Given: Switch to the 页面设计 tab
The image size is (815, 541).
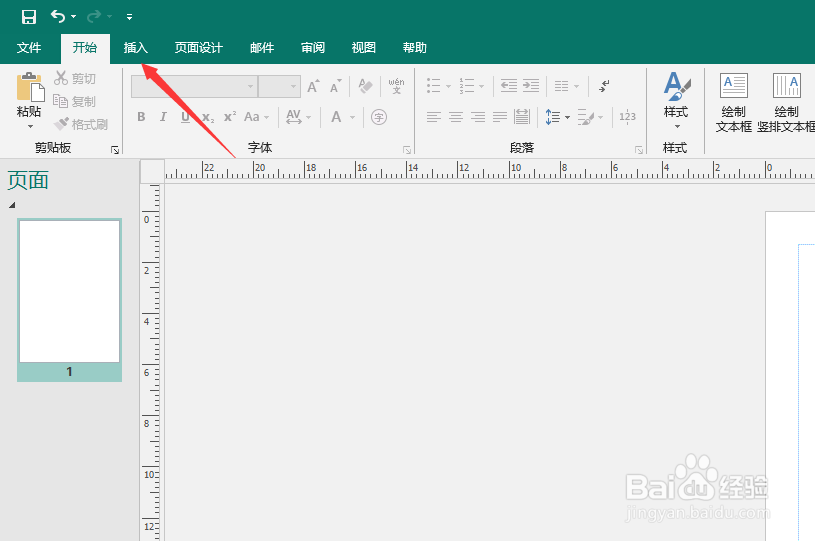Looking at the screenshot, I should 199,48.
